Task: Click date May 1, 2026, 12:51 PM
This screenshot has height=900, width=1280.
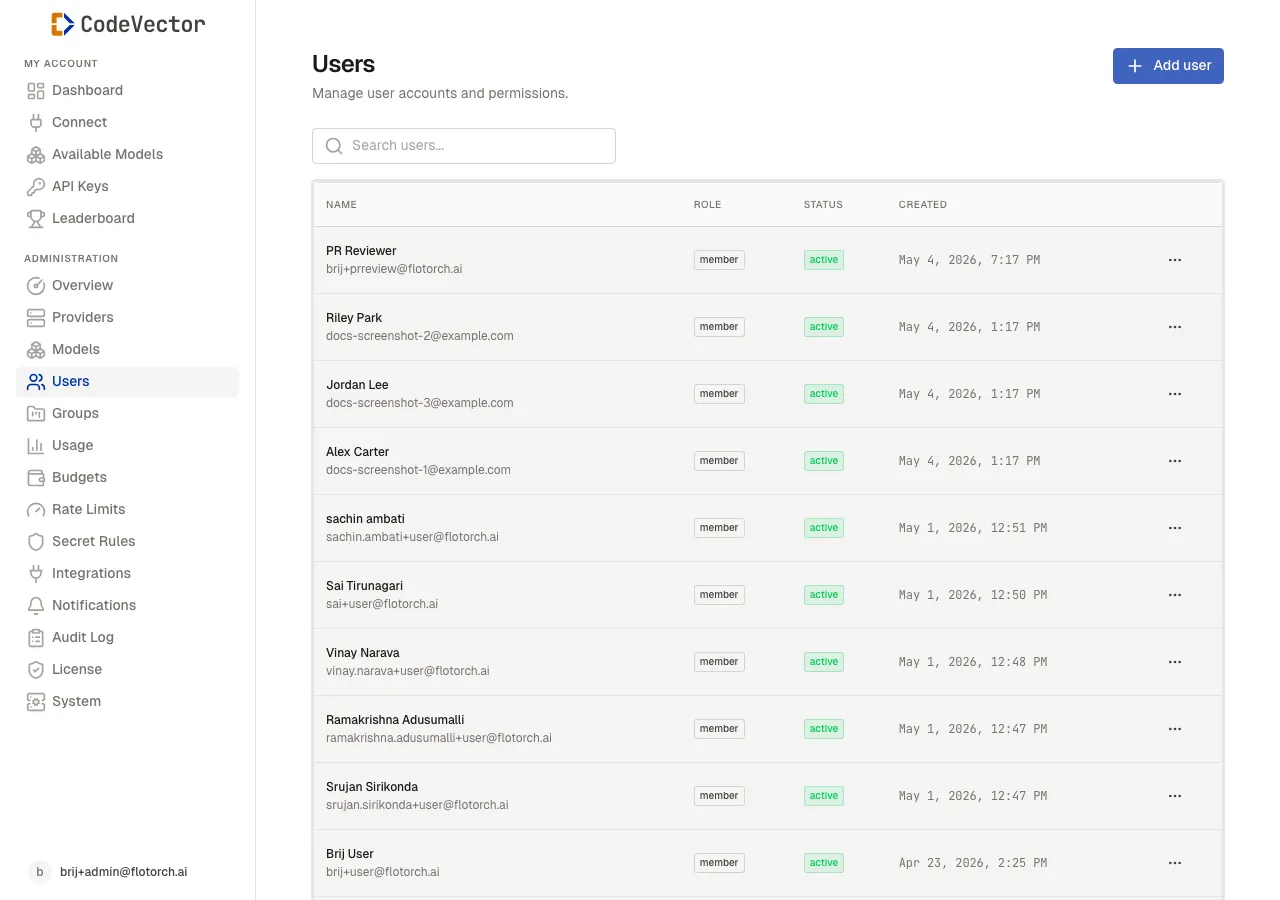Action: click(973, 528)
